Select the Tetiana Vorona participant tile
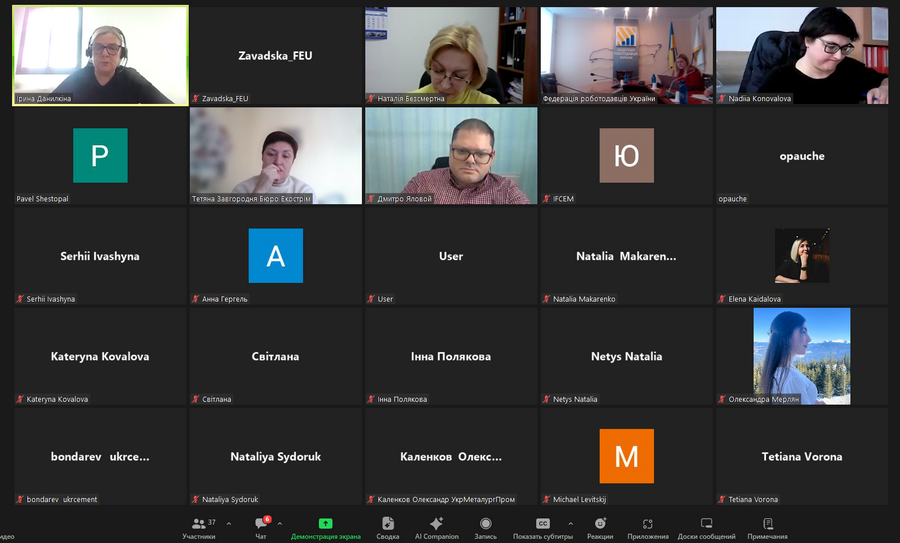This screenshot has height=543, width=900. (x=801, y=456)
